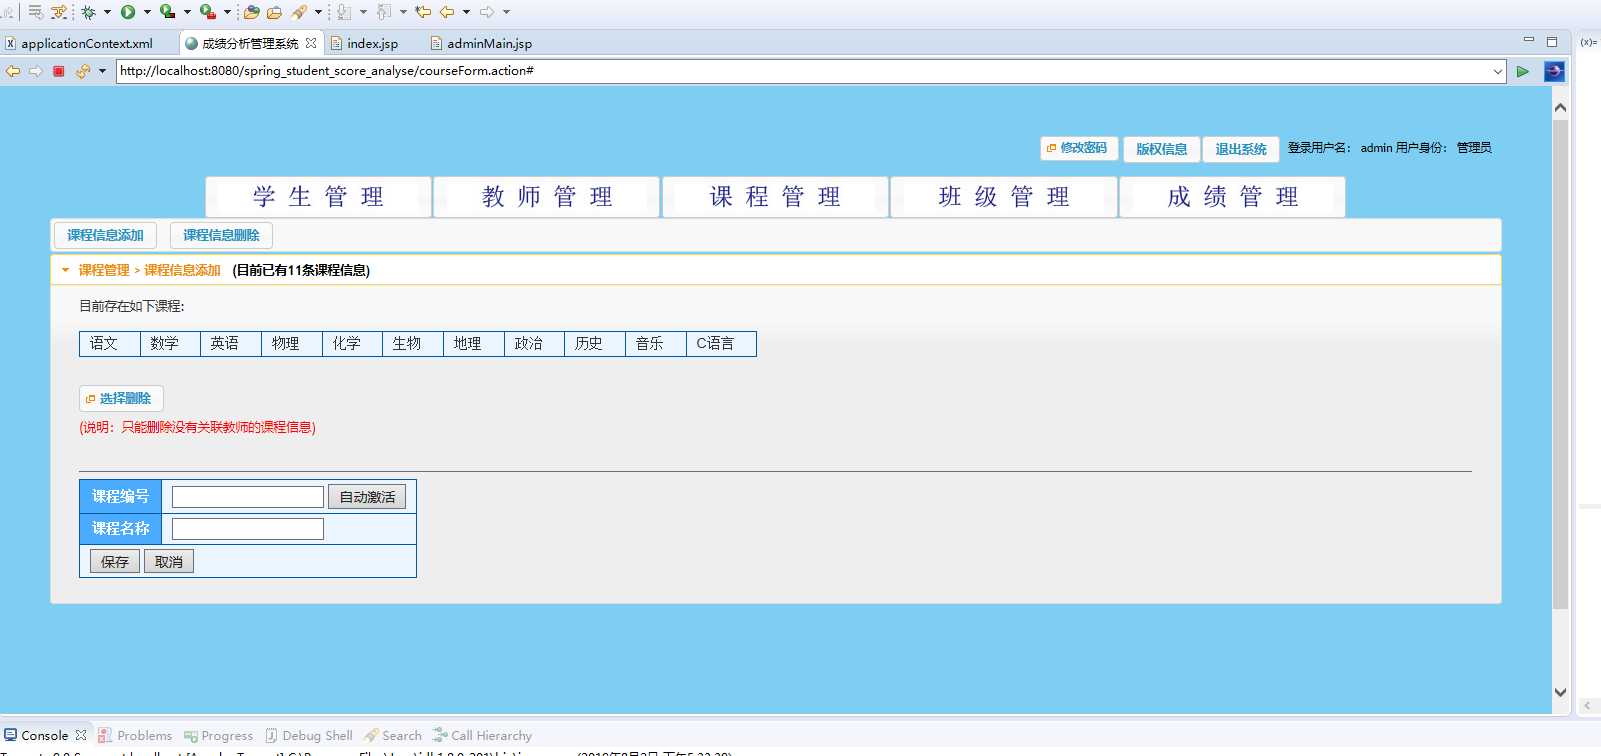The width and height of the screenshot is (1601, 756).
Task: Click the Open Type folder icon
Action: (x=252, y=12)
